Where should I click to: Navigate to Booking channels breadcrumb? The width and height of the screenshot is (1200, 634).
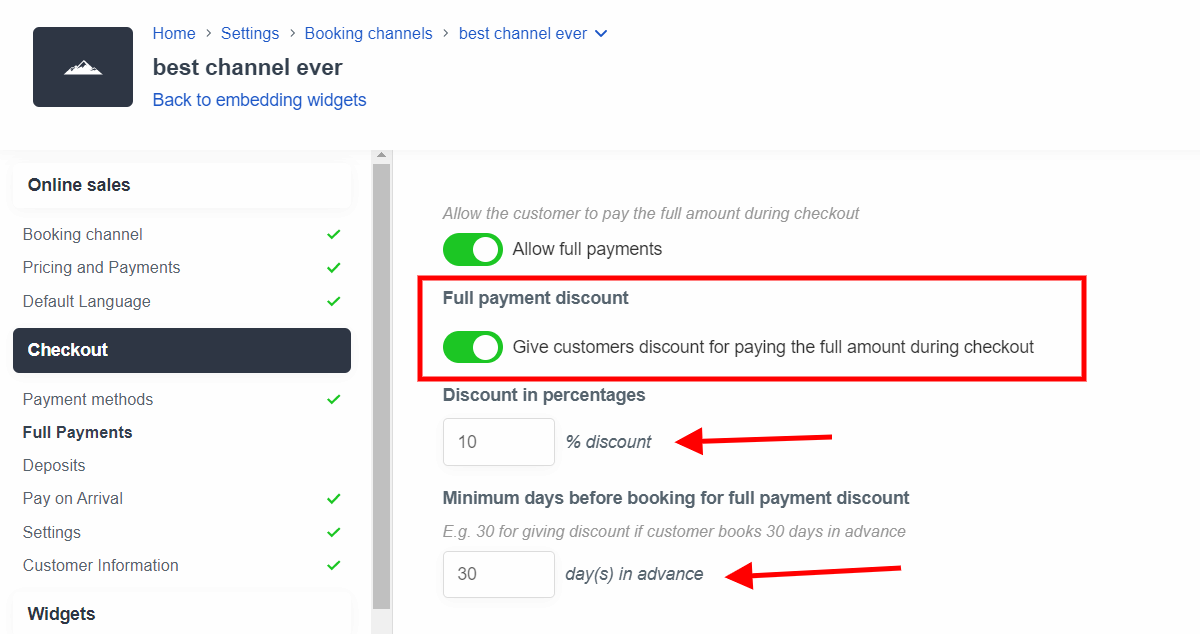tap(369, 33)
